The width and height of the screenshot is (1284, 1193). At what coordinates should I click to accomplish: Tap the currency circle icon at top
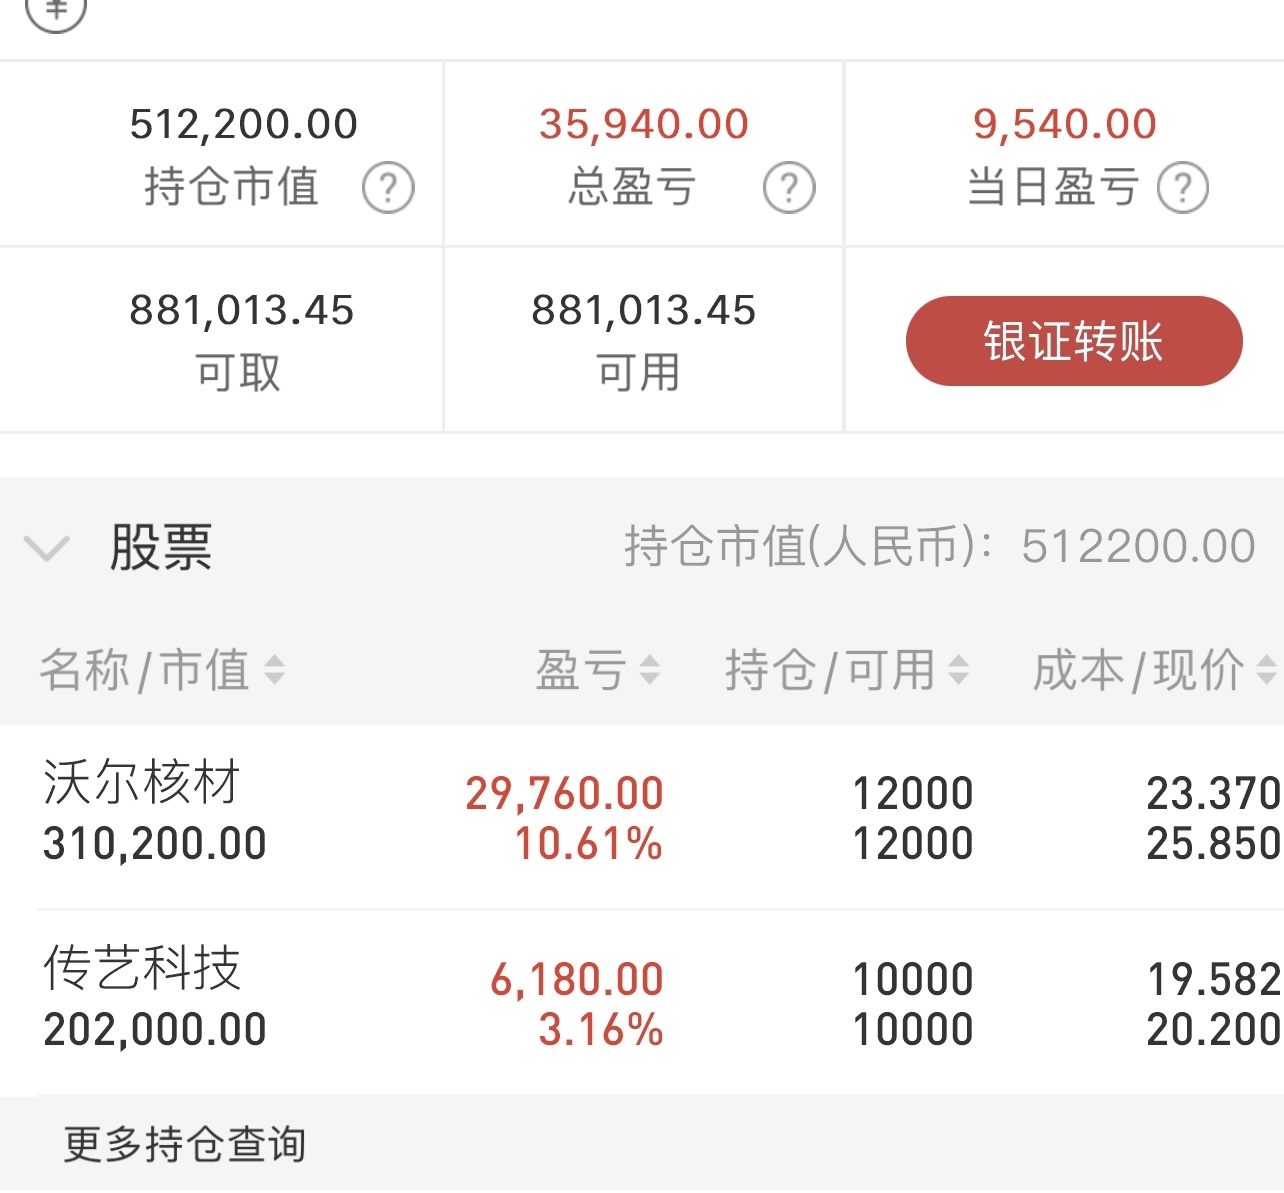click(56, 12)
